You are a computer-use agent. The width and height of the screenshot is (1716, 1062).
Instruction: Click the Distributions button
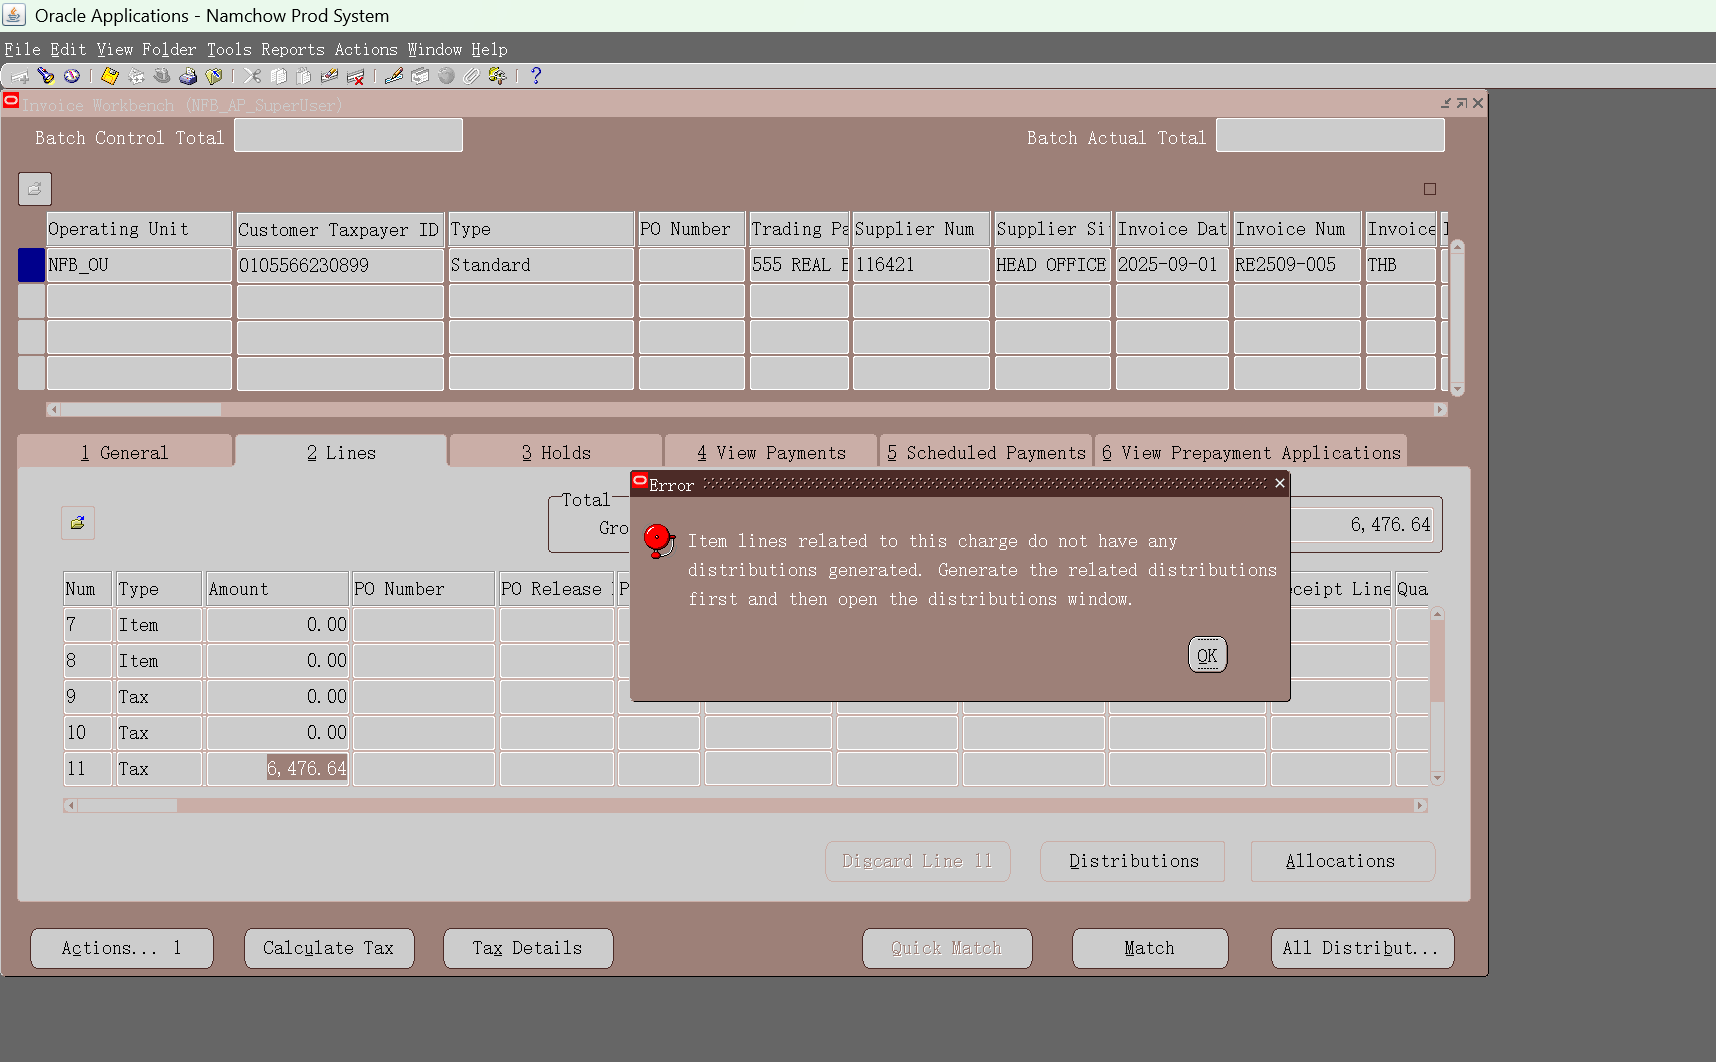pos(1133,861)
